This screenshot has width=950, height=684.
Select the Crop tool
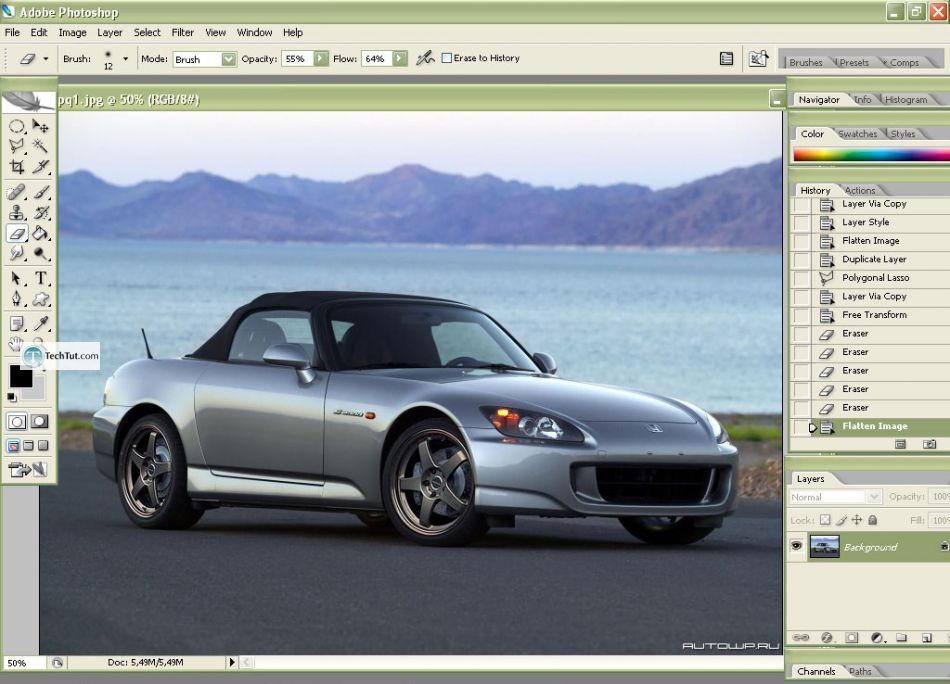coord(16,166)
